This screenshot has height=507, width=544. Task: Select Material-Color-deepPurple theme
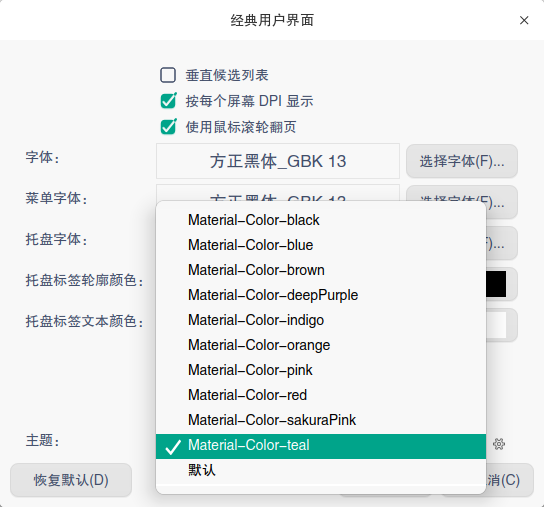click(321, 295)
